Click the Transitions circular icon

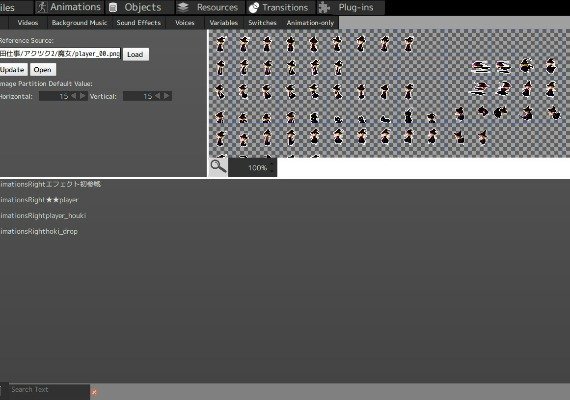pos(254,8)
